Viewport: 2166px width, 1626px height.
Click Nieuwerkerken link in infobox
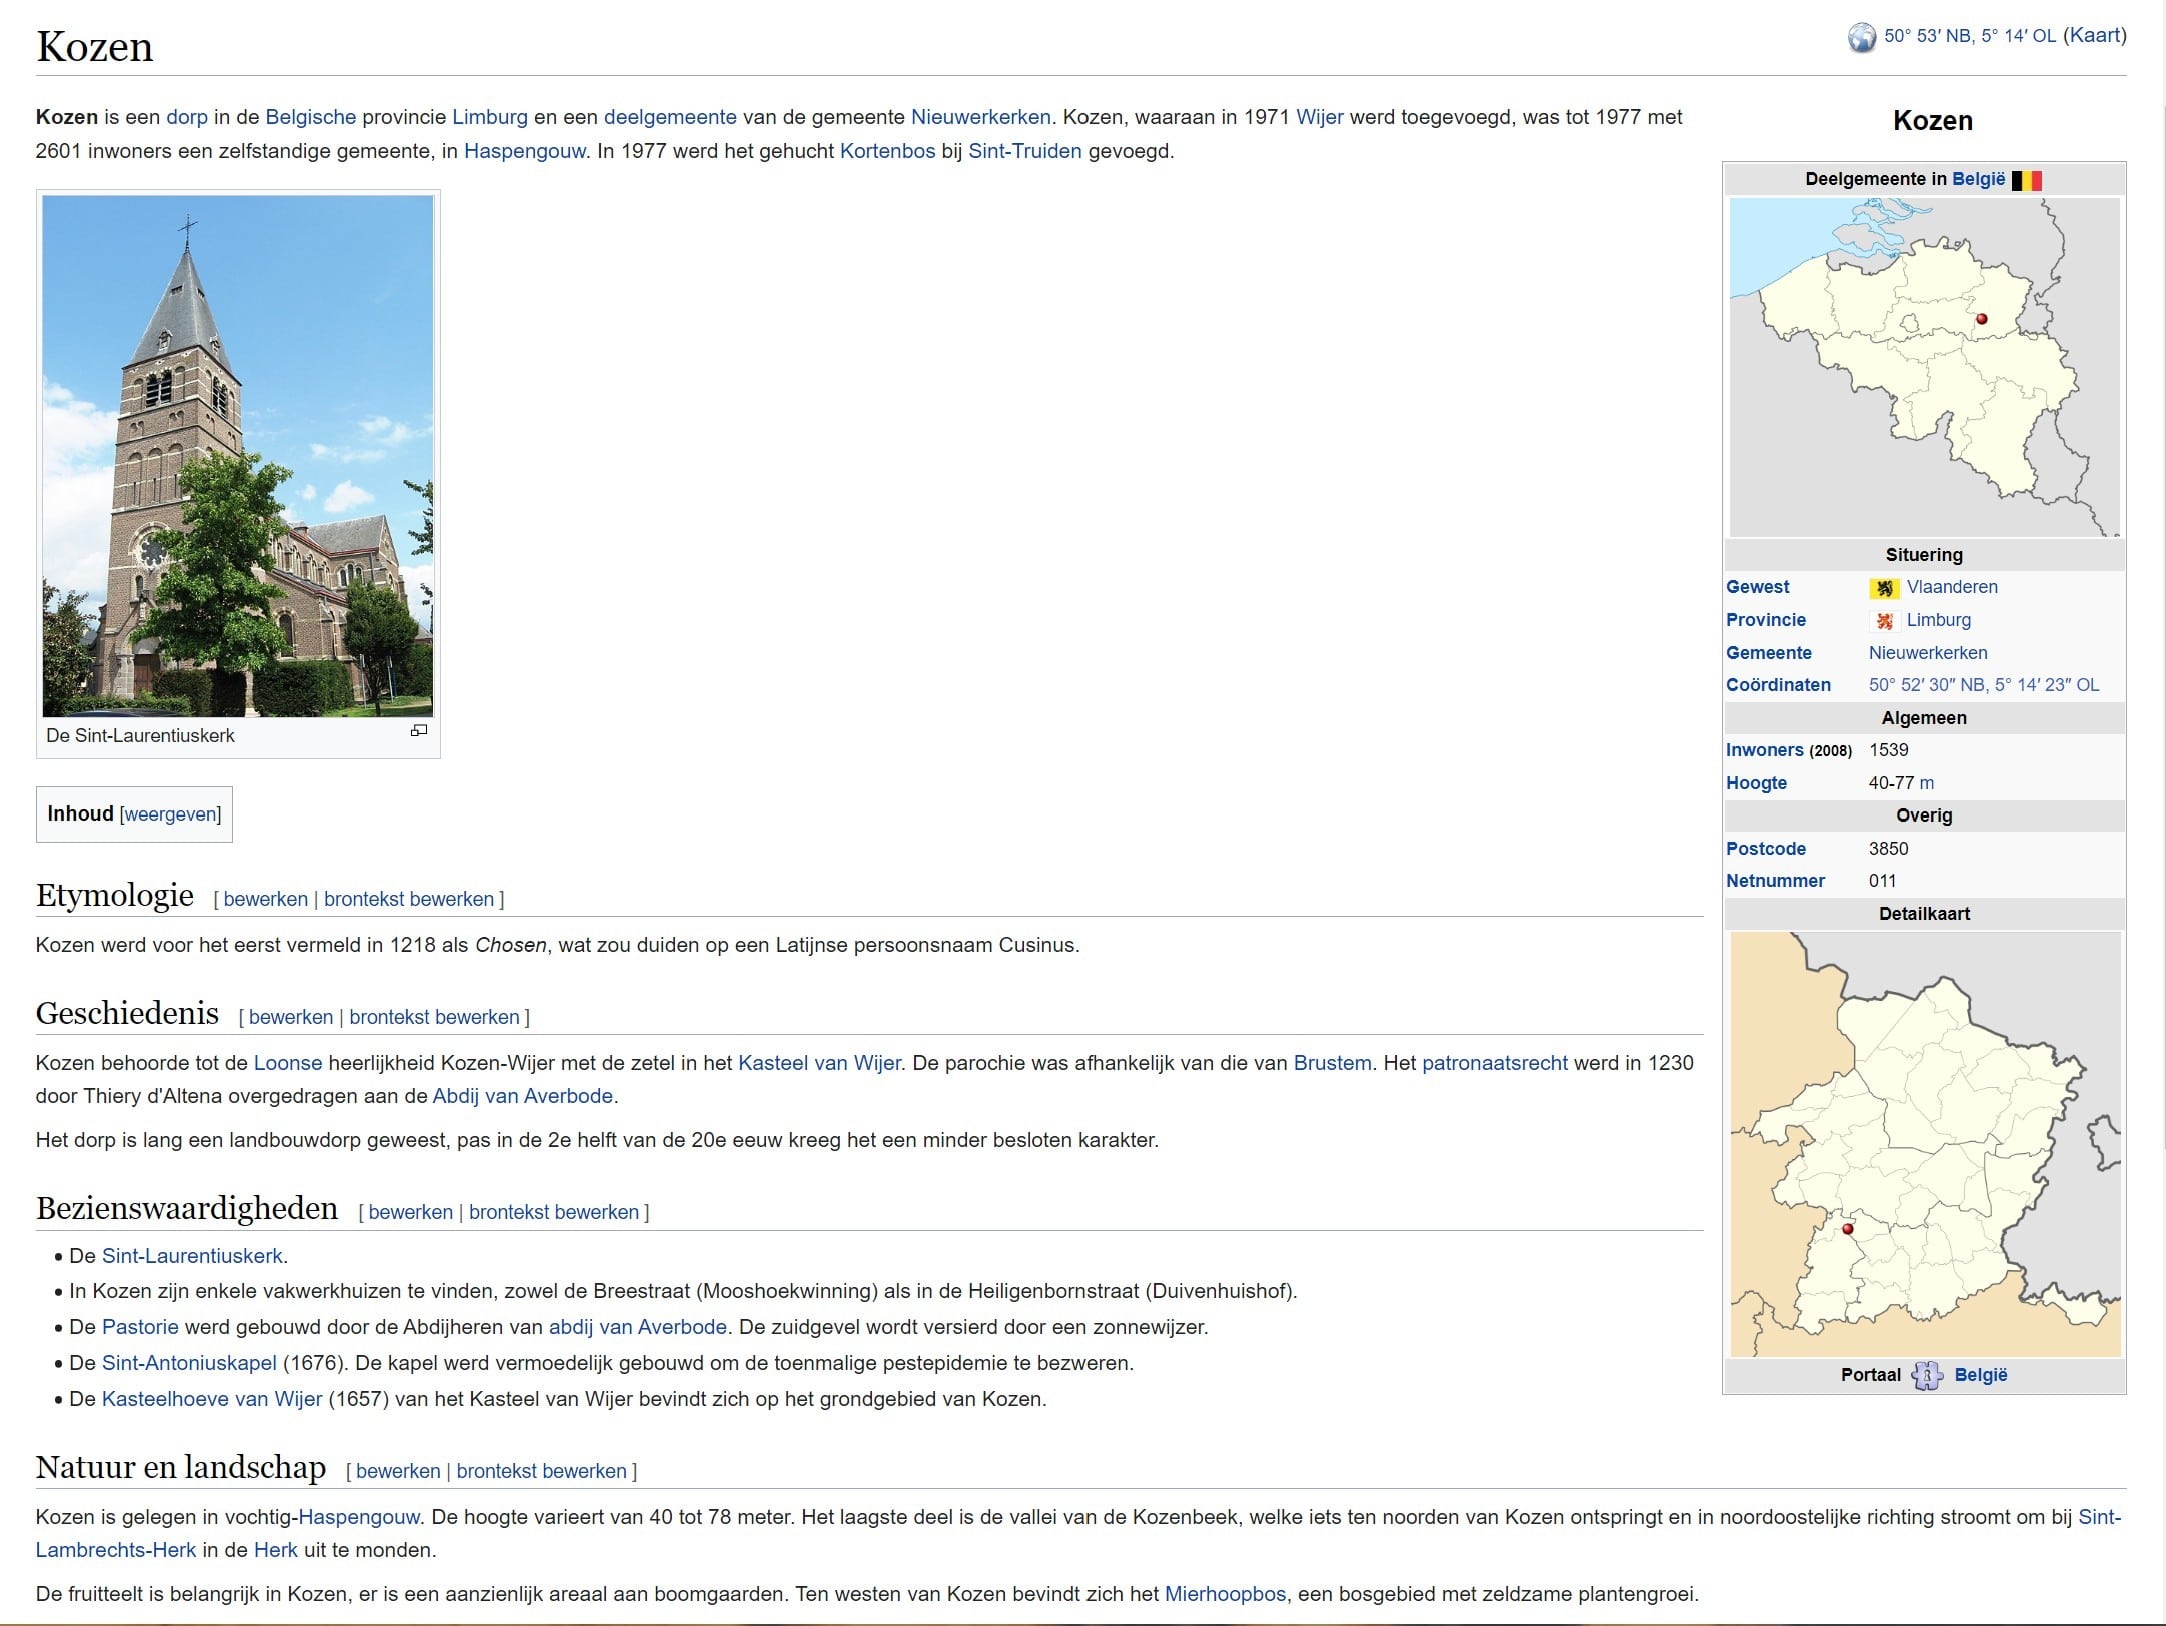click(1928, 653)
